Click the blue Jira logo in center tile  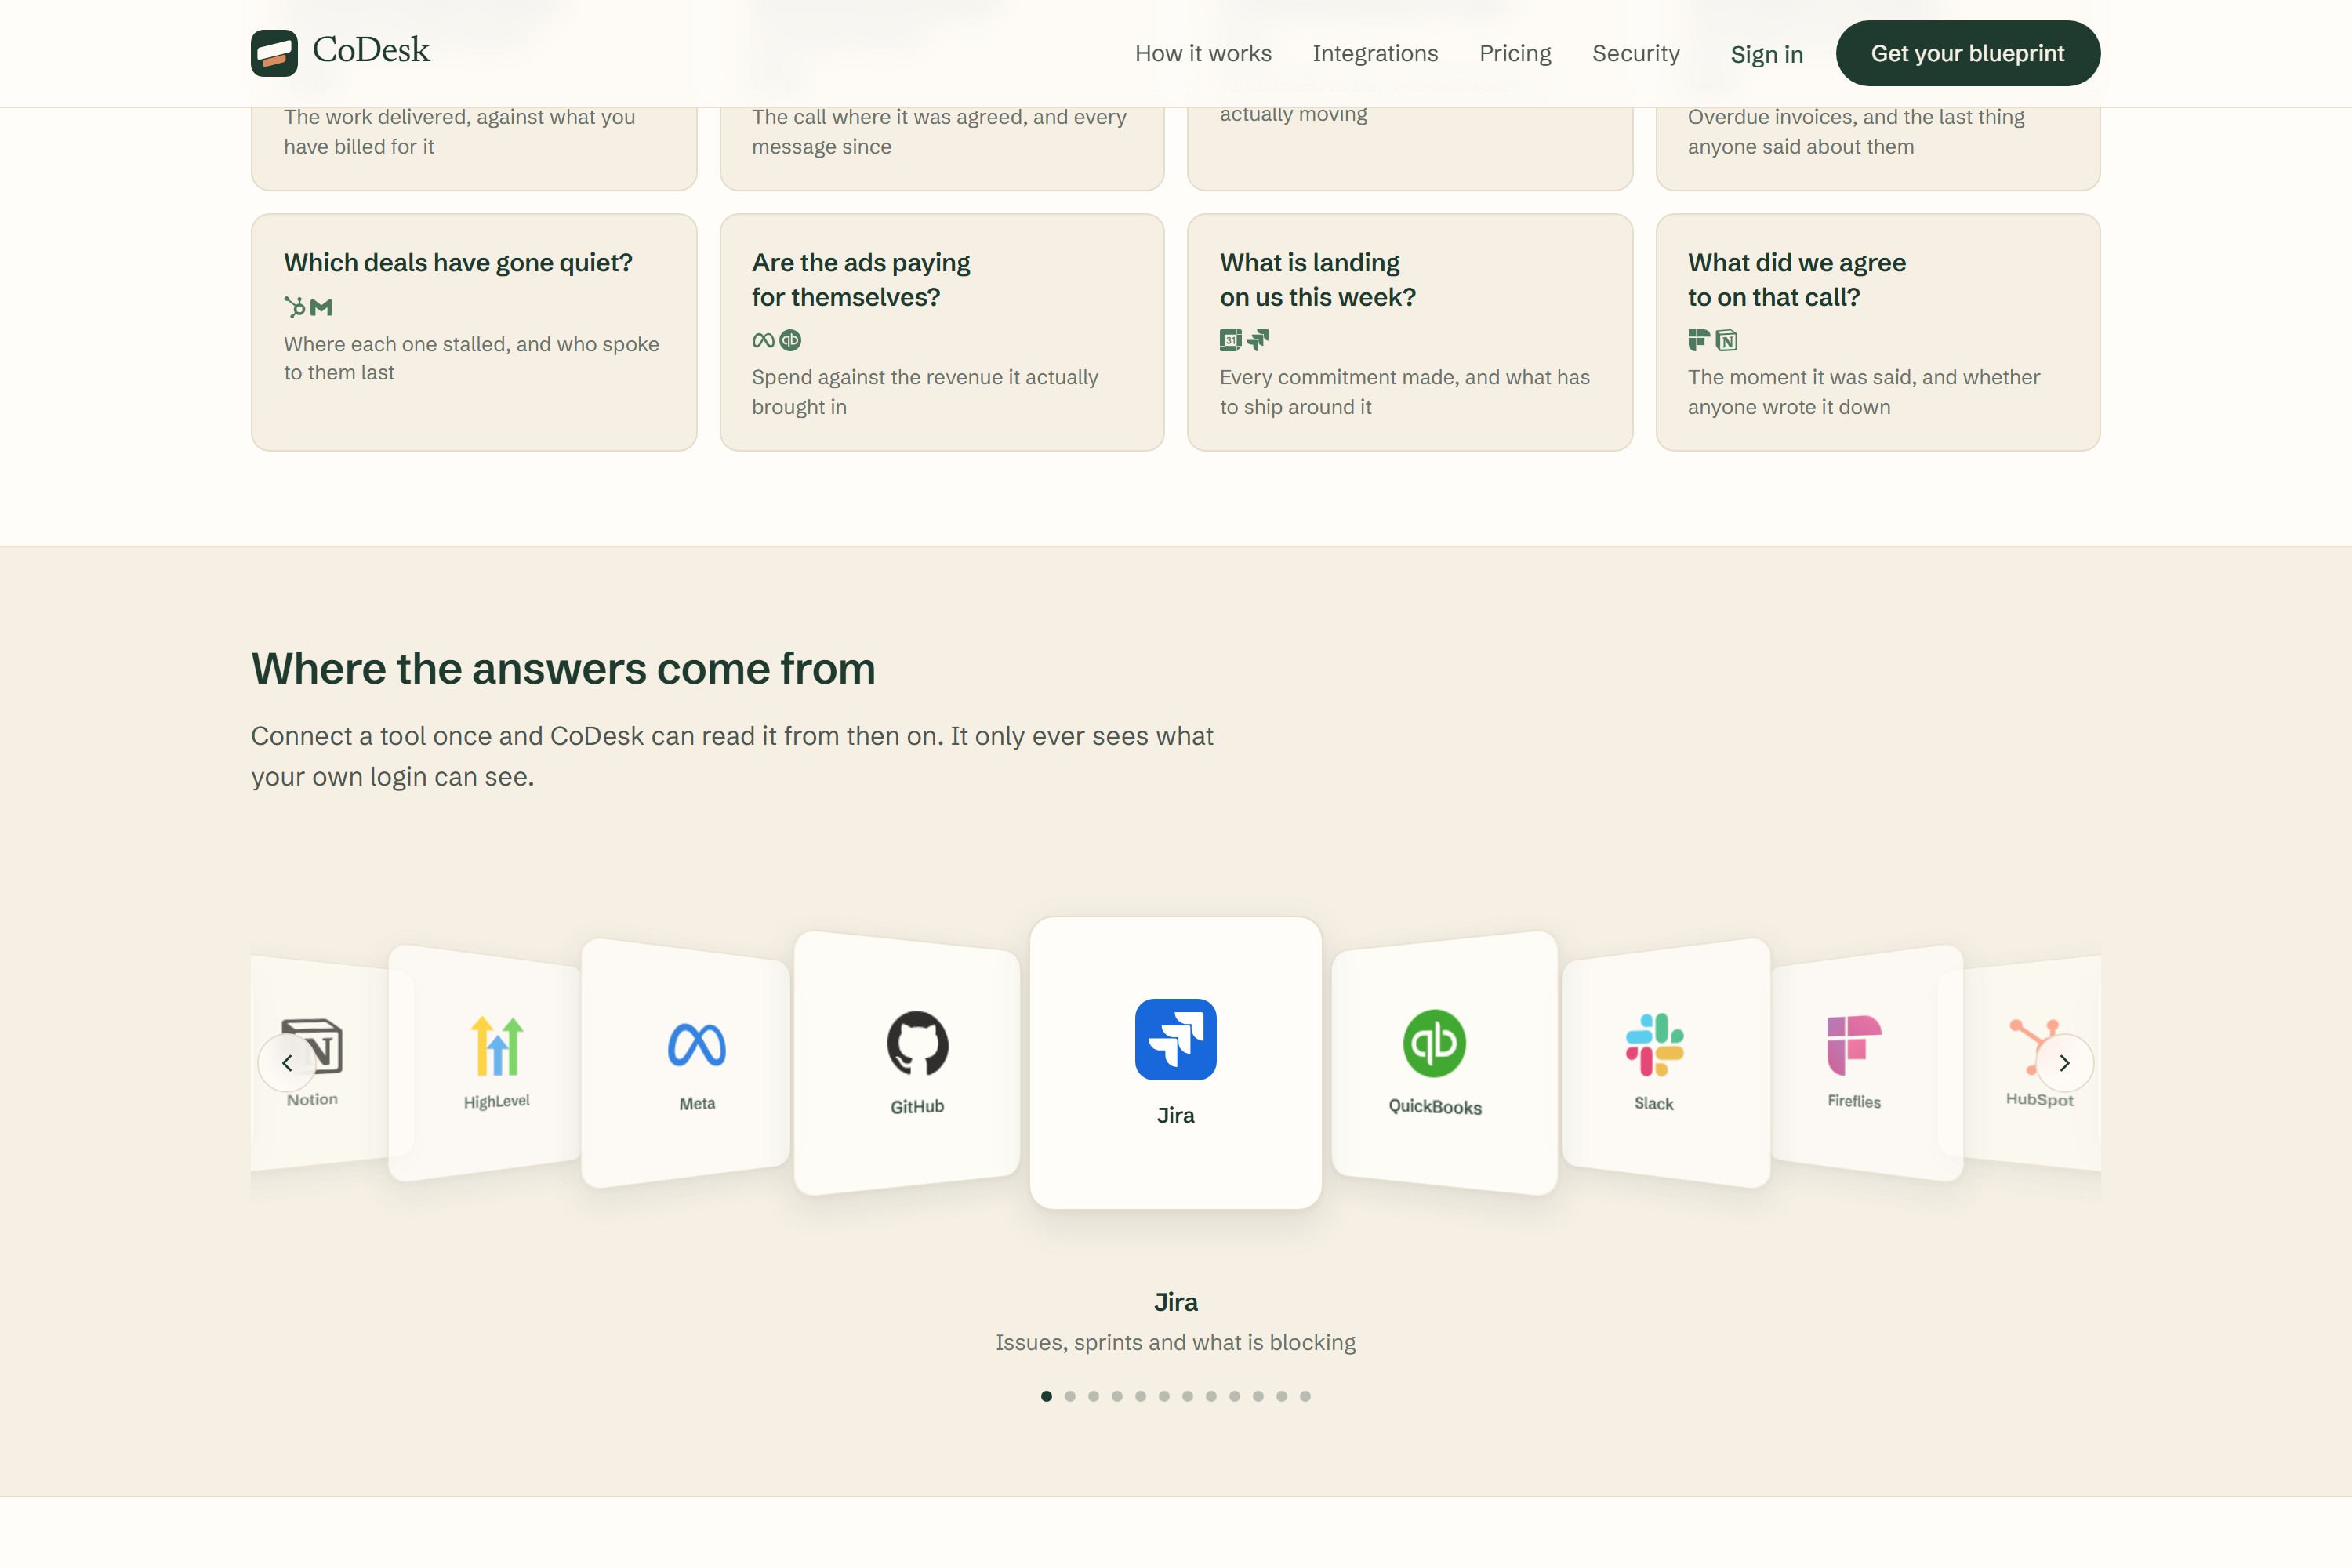(1176, 1039)
